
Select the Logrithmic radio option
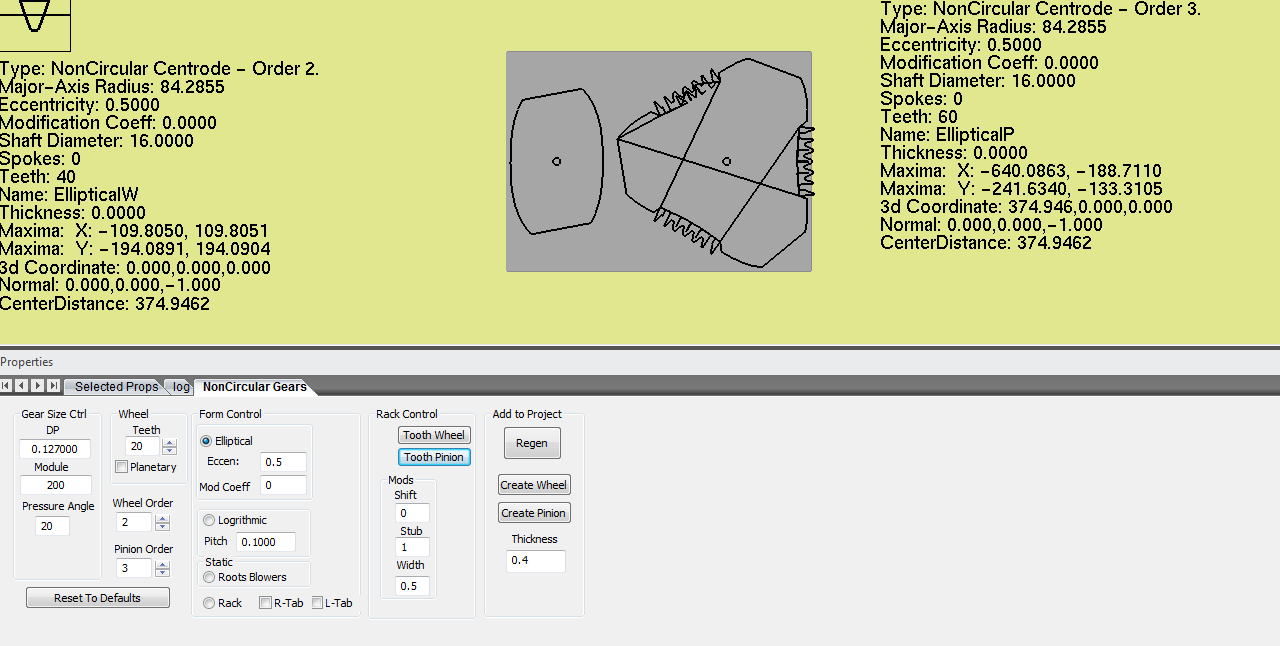coord(209,520)
